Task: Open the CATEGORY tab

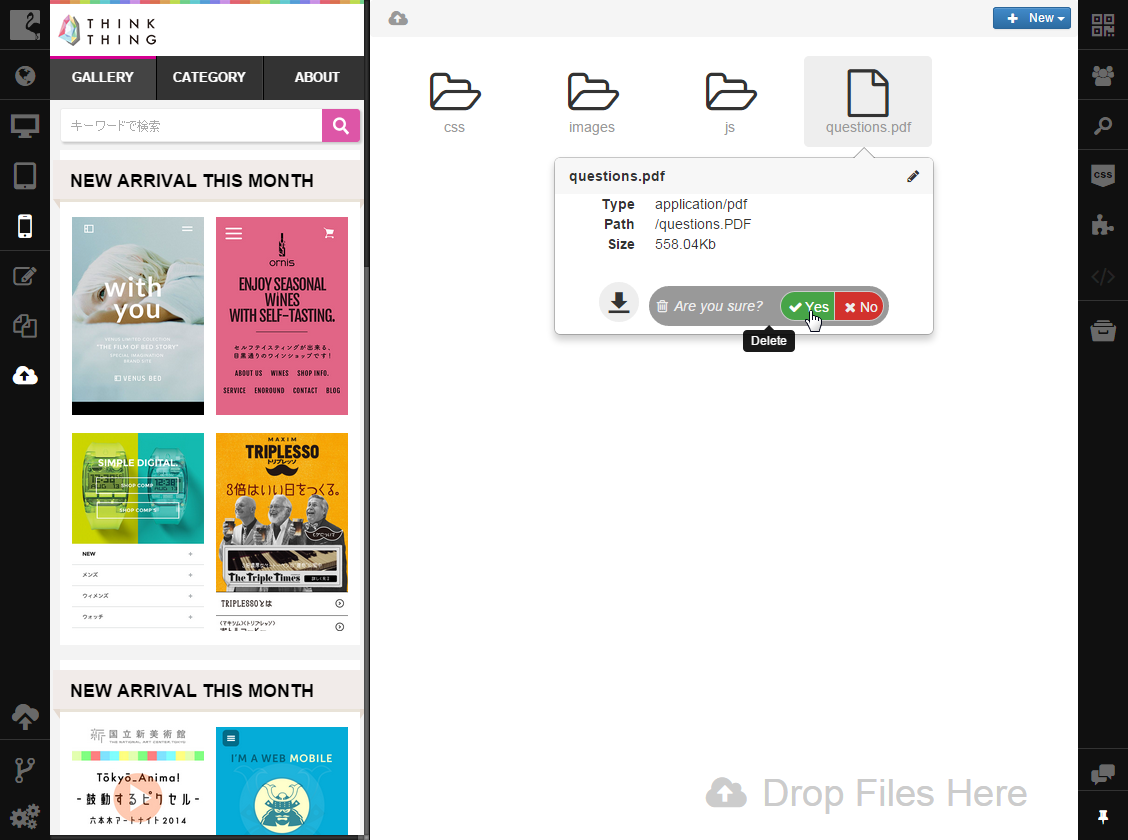Action: pyautogui.click(x=209, y=77)
